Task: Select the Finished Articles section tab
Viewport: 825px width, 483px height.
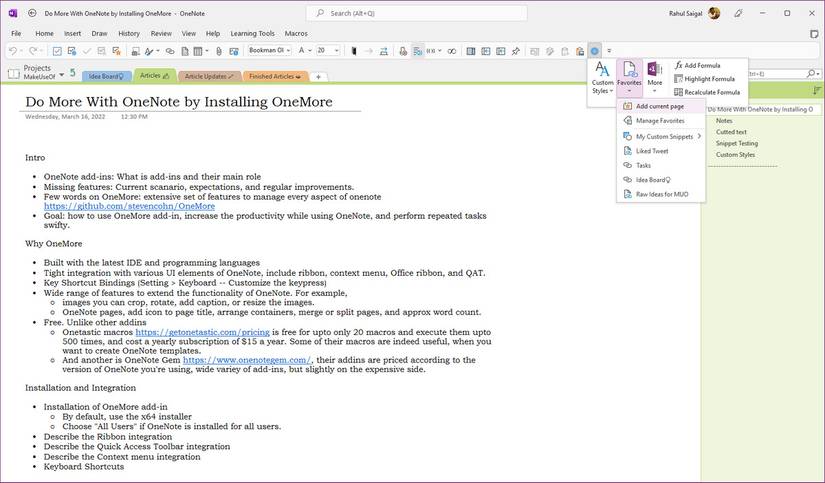Action: pyautogui.click(x=275, y=76)
